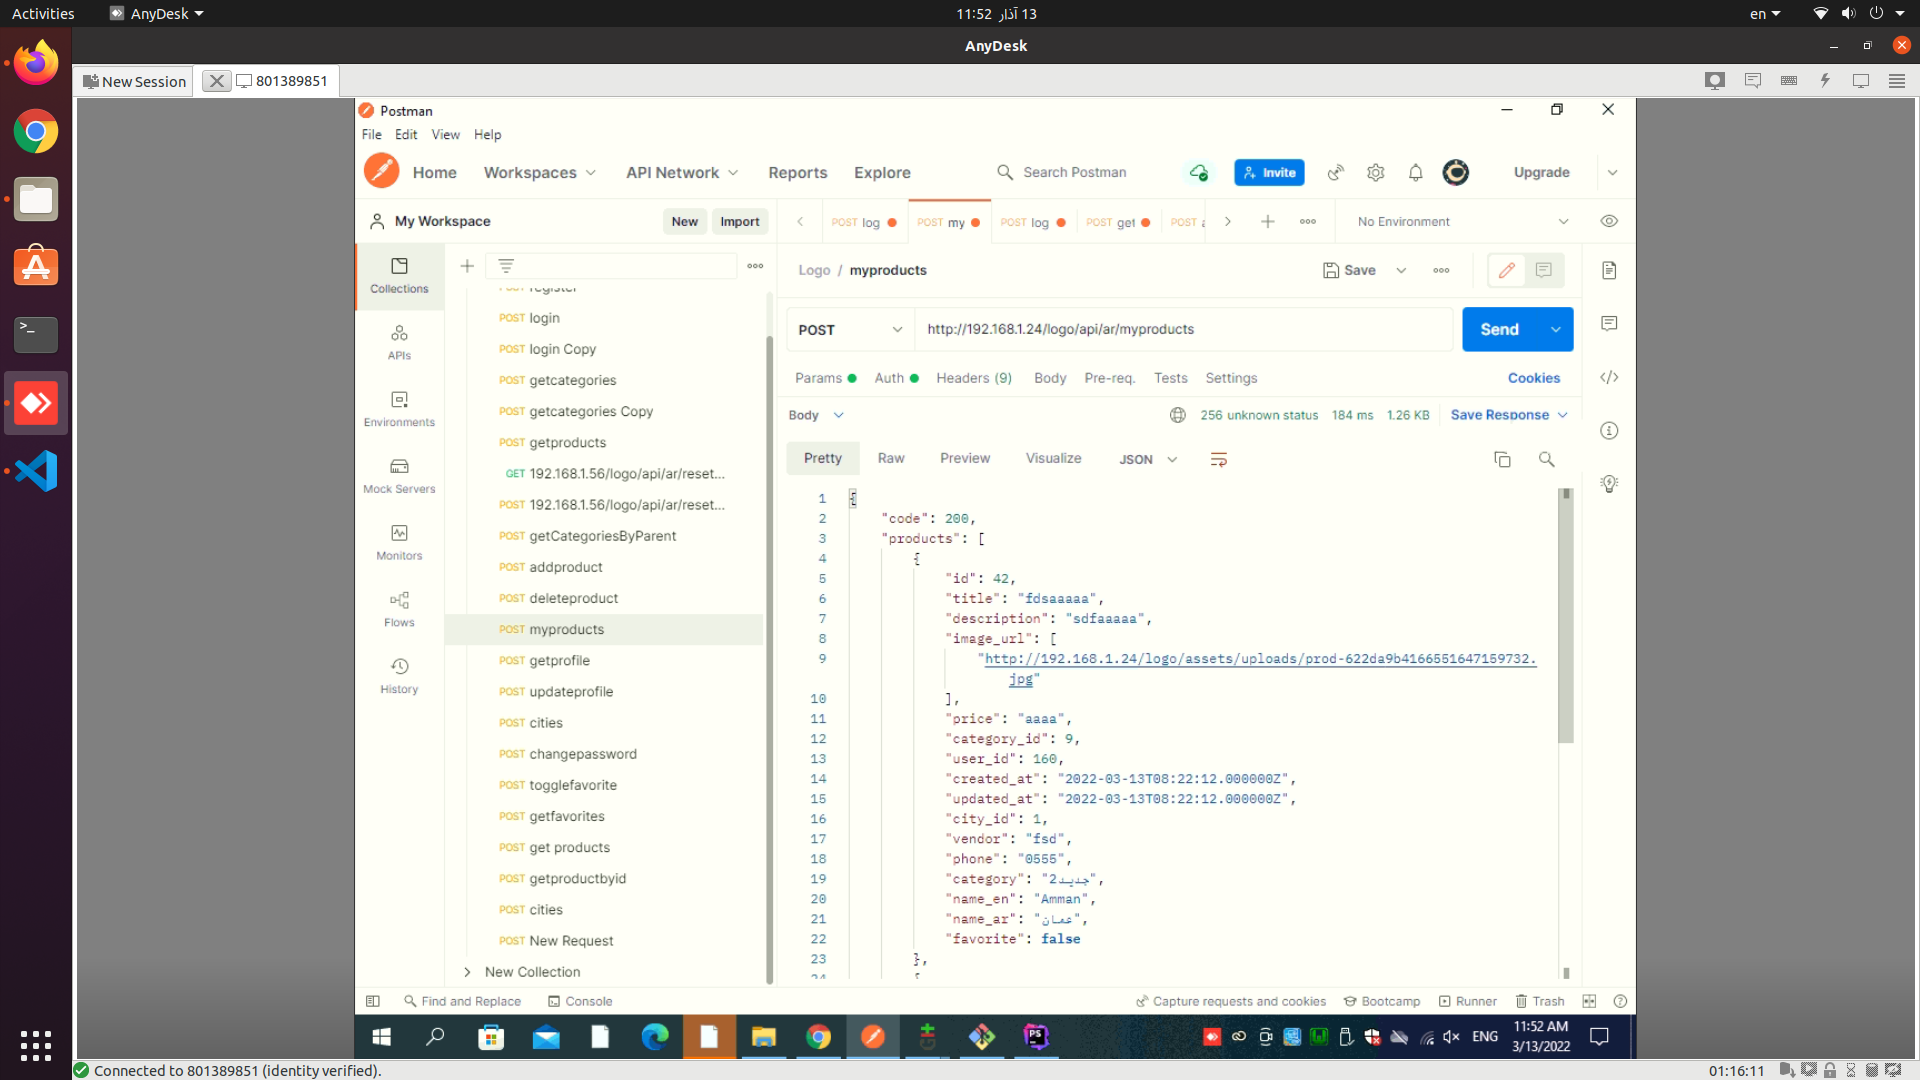Open the File menu
1920x1080 pixels.
point(372,134)
